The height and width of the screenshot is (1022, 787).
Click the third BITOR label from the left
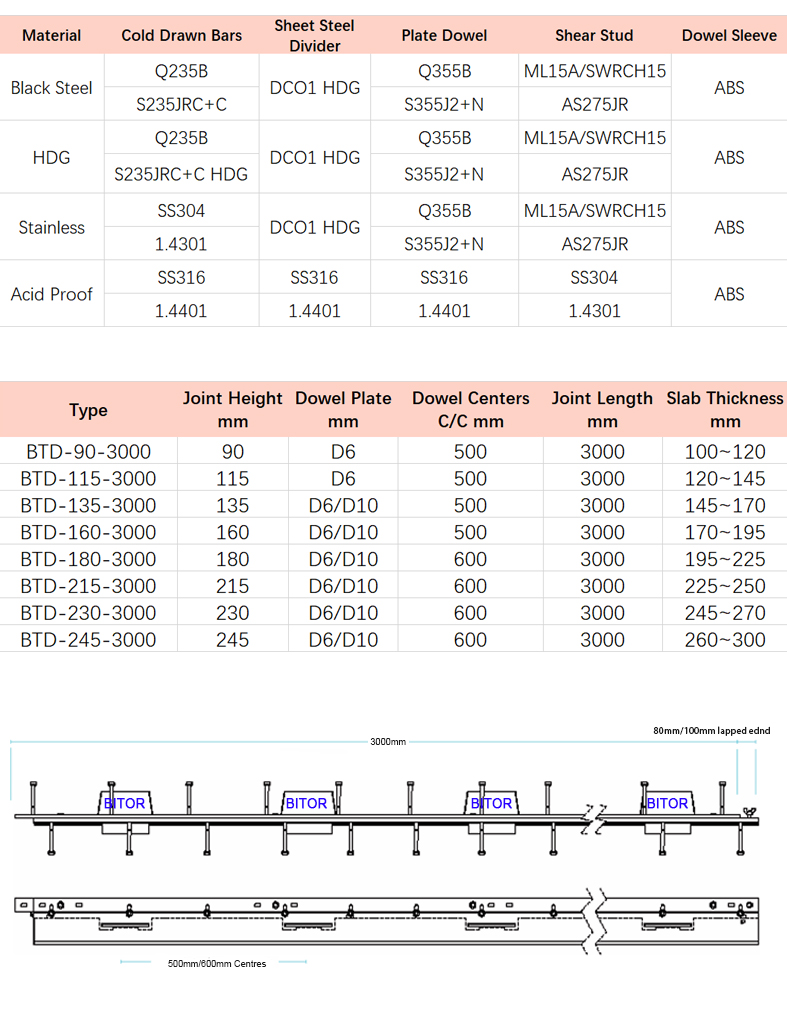[491, 803]
